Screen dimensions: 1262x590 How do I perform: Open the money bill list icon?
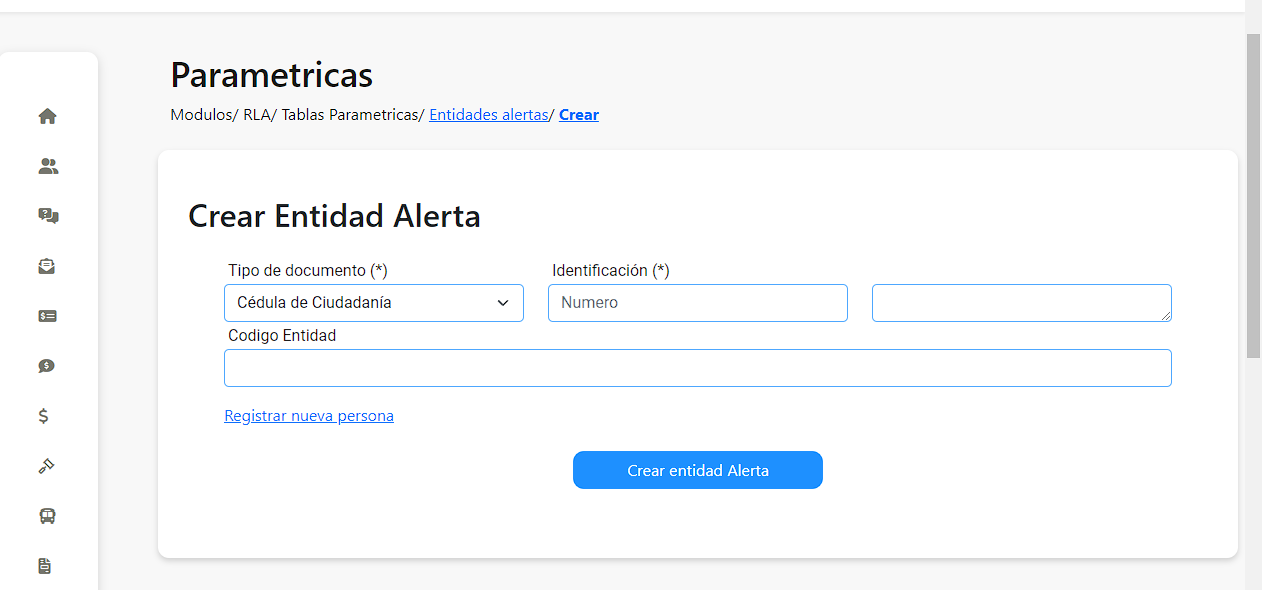tap(47, 316)
